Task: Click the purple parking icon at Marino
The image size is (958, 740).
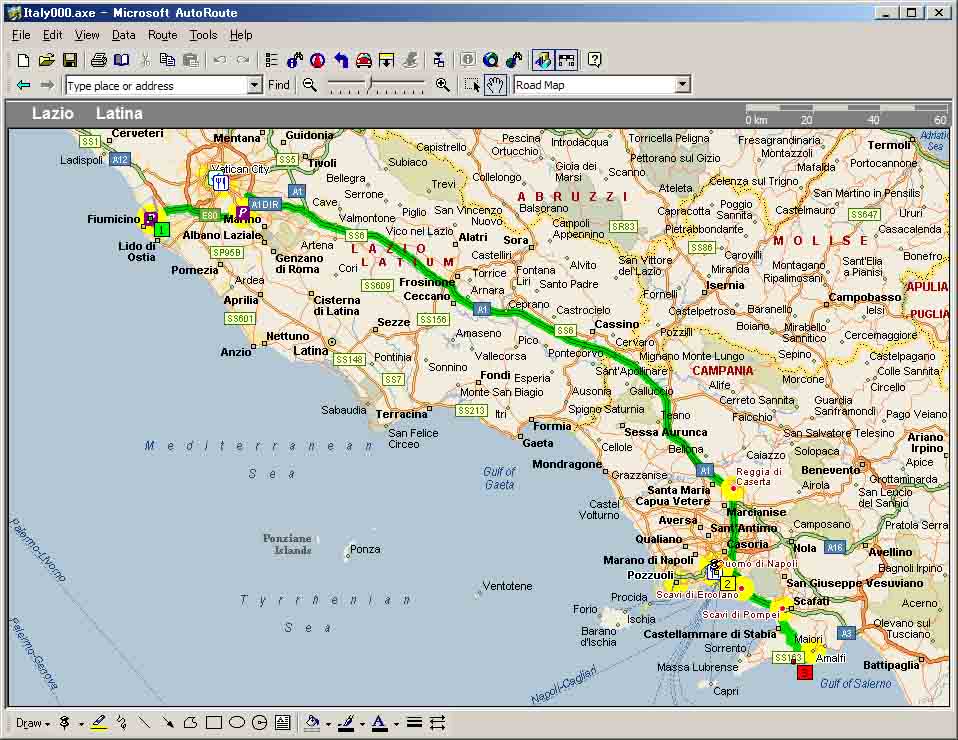Action: [x=243, y=212]
